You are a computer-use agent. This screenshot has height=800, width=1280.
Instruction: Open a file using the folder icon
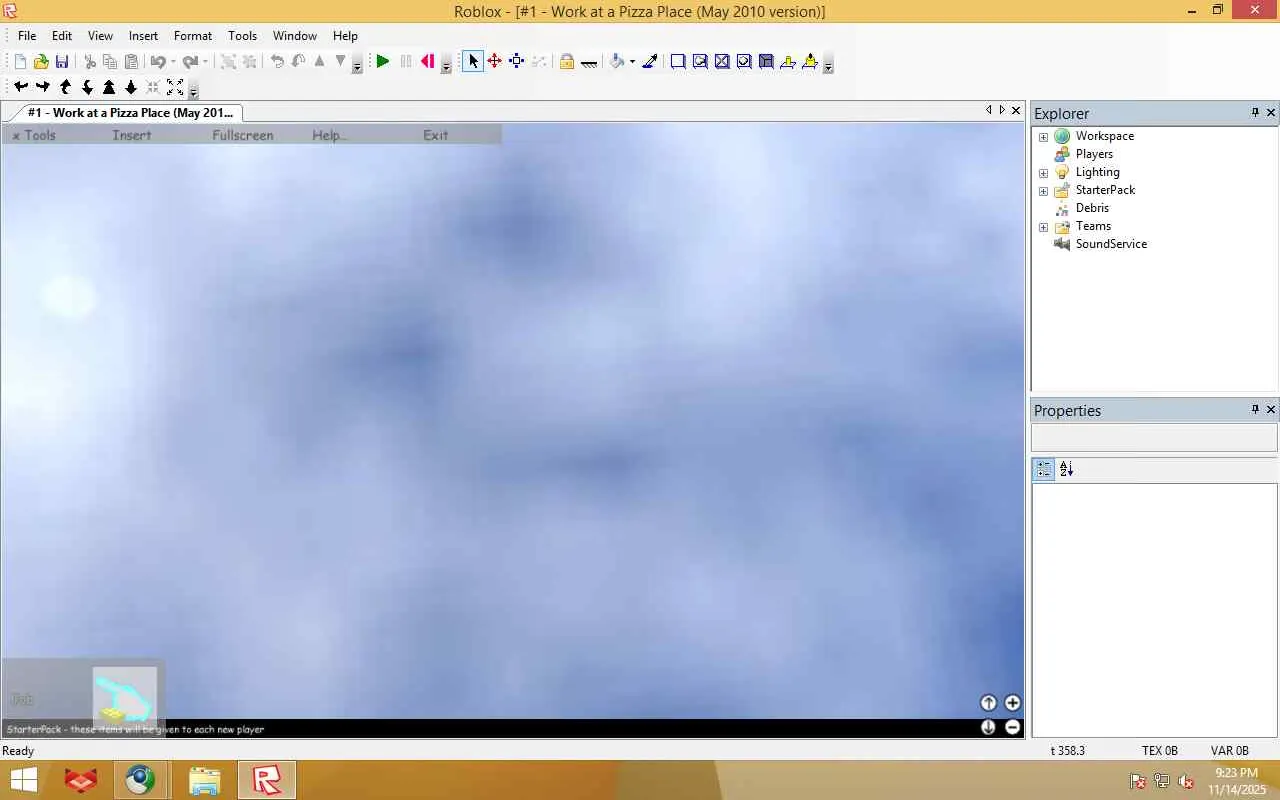[x=41, y=62]
